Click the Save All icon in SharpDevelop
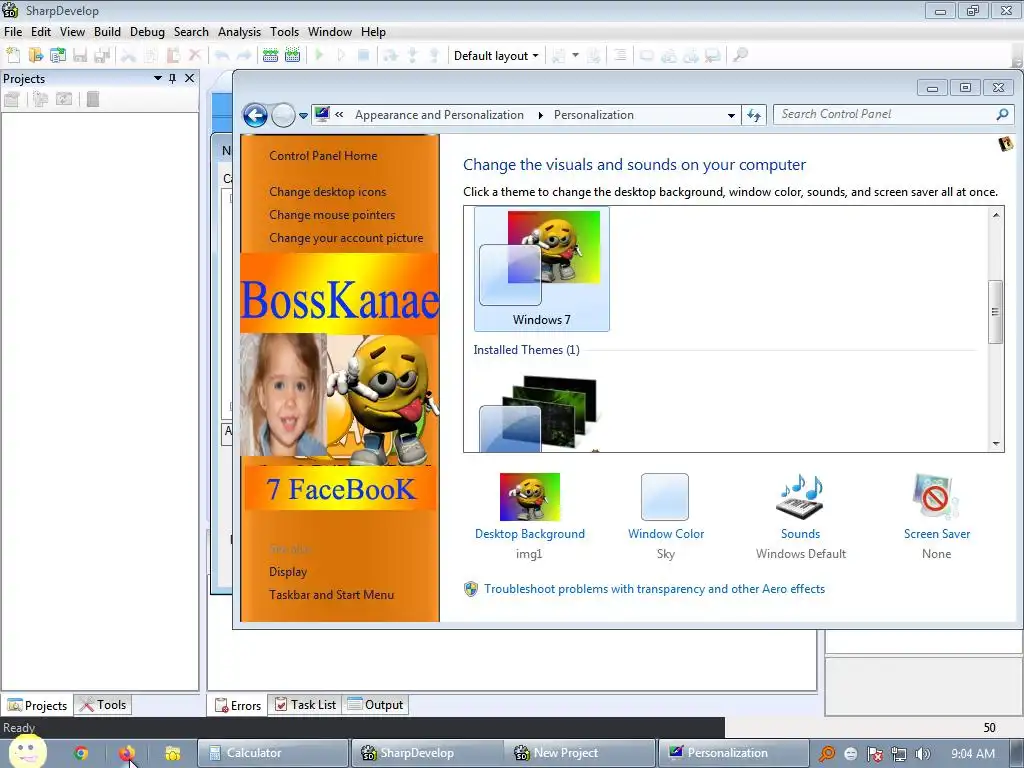Viewport: 1024px width, 768px height. coord(102,56)
